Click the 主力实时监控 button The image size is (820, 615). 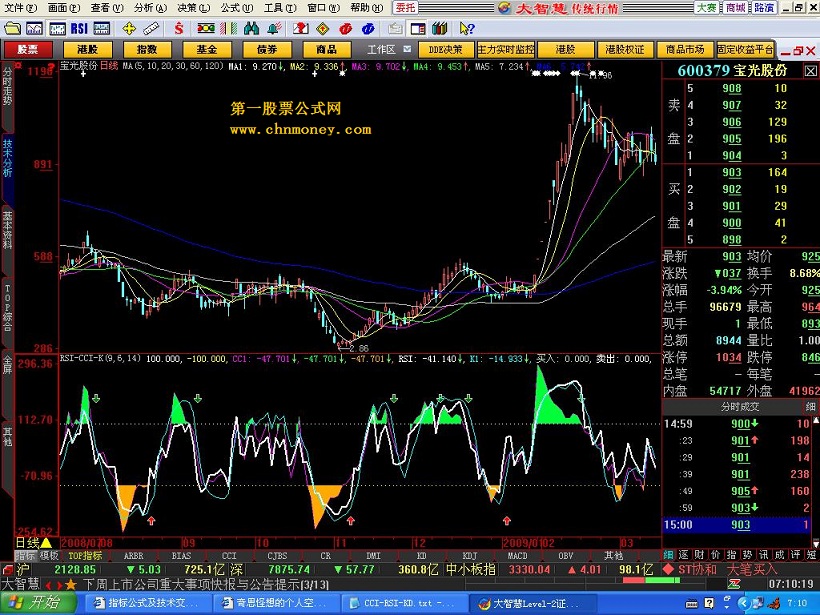[506, 50]
